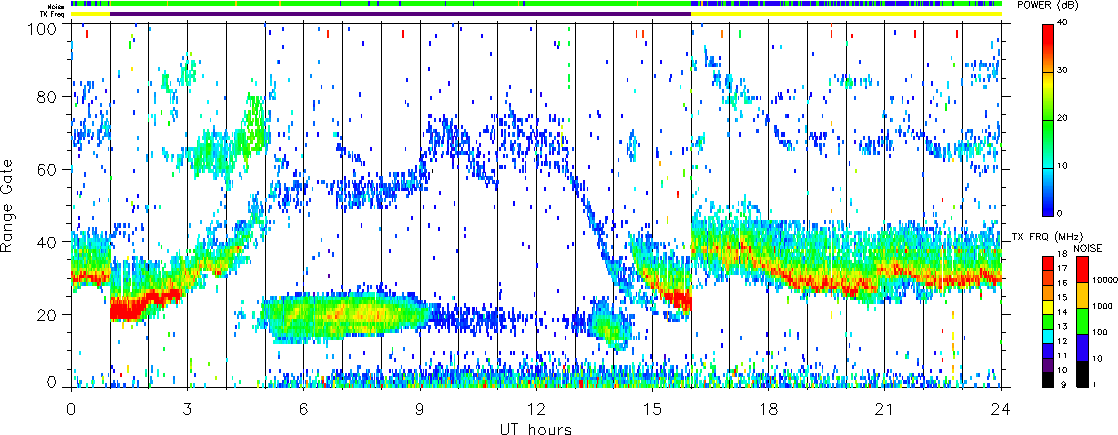This screenshot has height=435, width=1118.
Task: Click the "1" label on the NOISE legend
Action: coord(1094,384)
